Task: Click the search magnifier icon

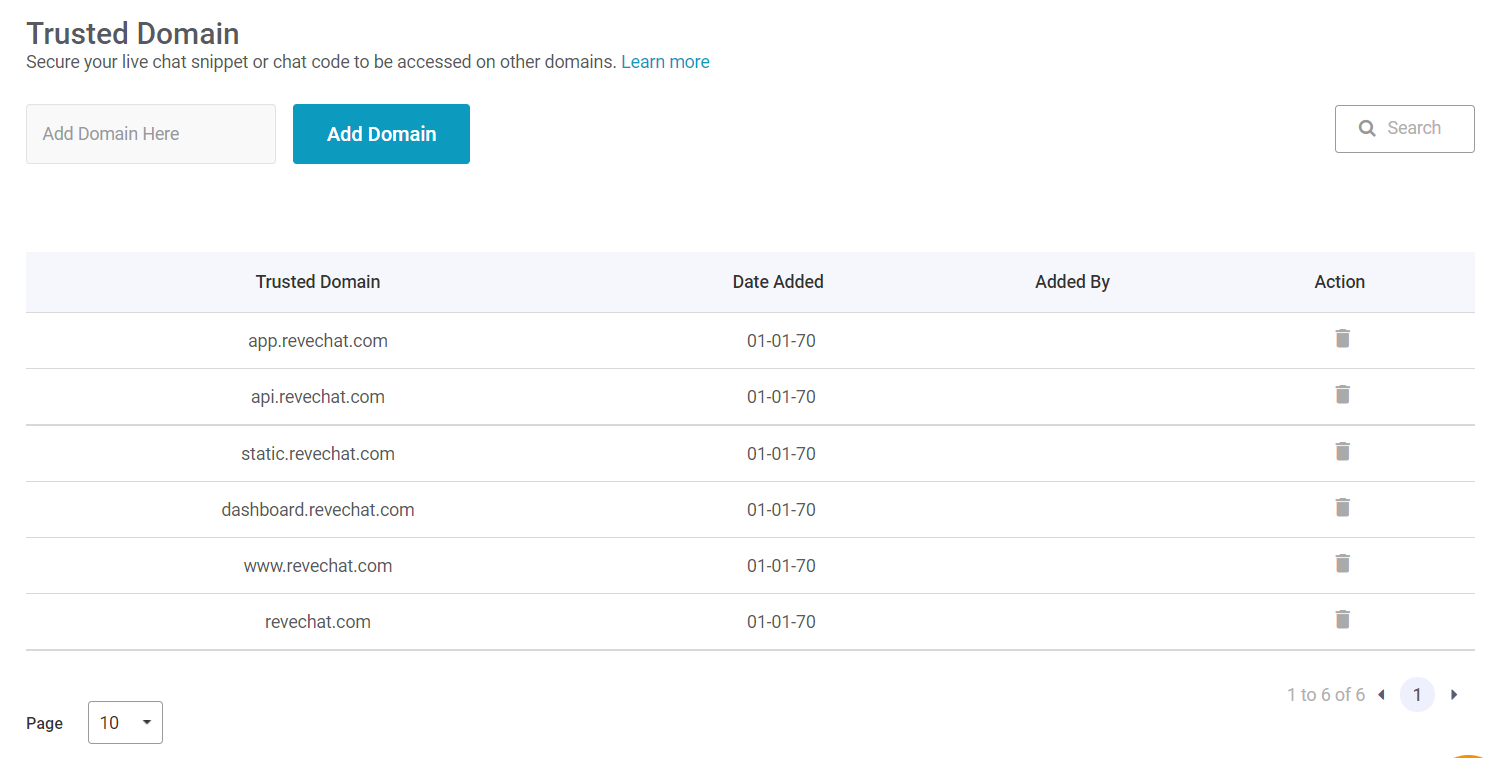Action: click(1367, 128)
